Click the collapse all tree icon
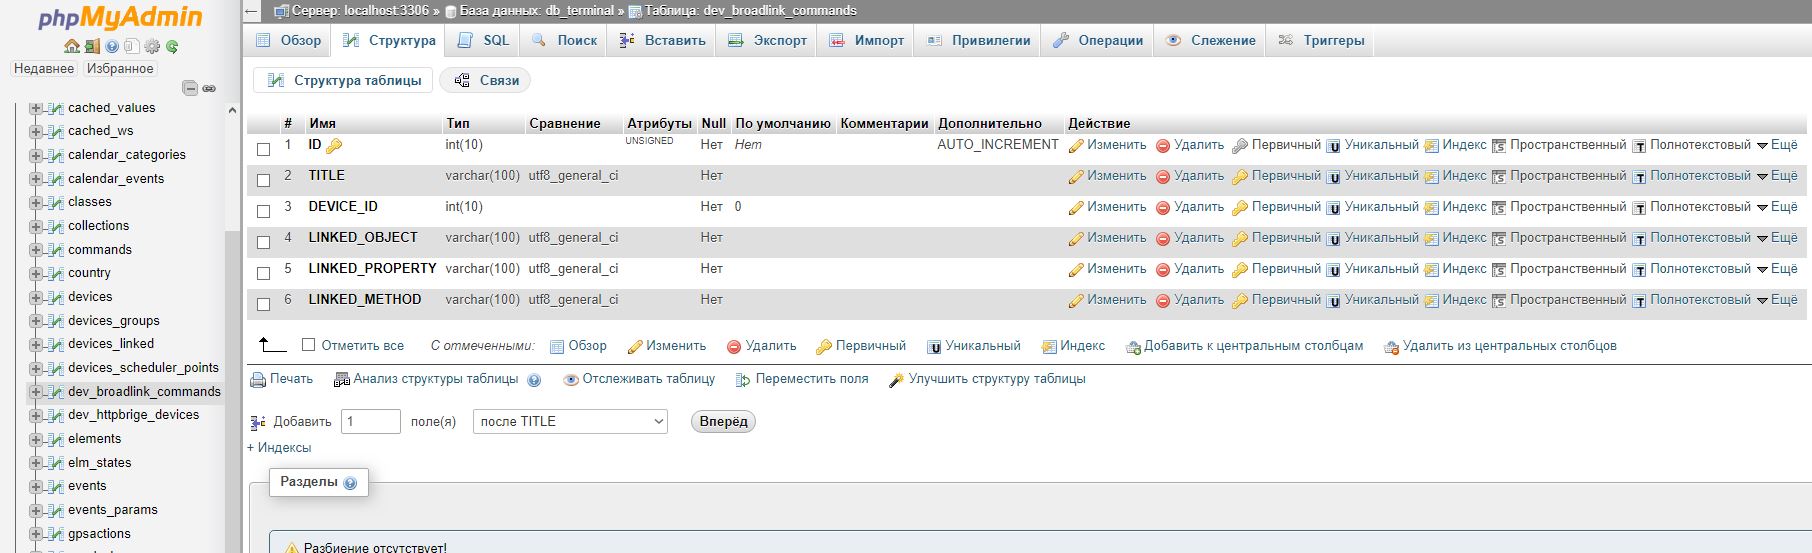 190,88
